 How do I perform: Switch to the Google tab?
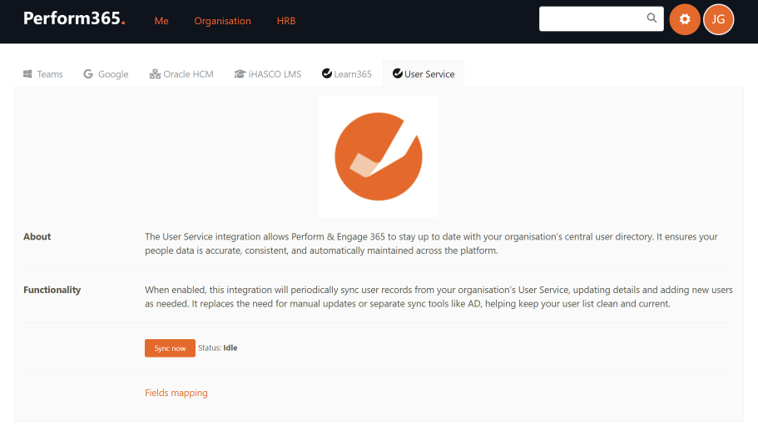[x=106, y=74]
